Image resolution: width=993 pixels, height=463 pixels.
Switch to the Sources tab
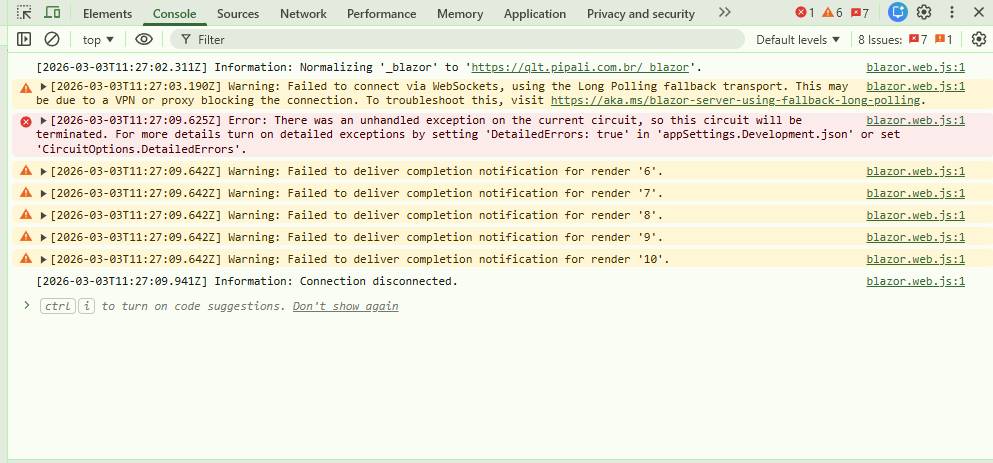click(x=237, y=14)
